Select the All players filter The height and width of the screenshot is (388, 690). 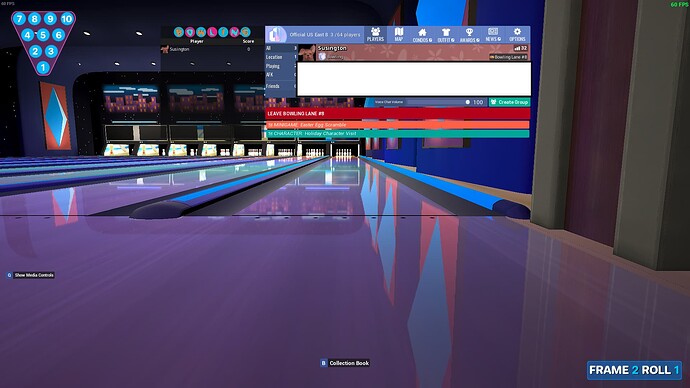tap(281, 48)
